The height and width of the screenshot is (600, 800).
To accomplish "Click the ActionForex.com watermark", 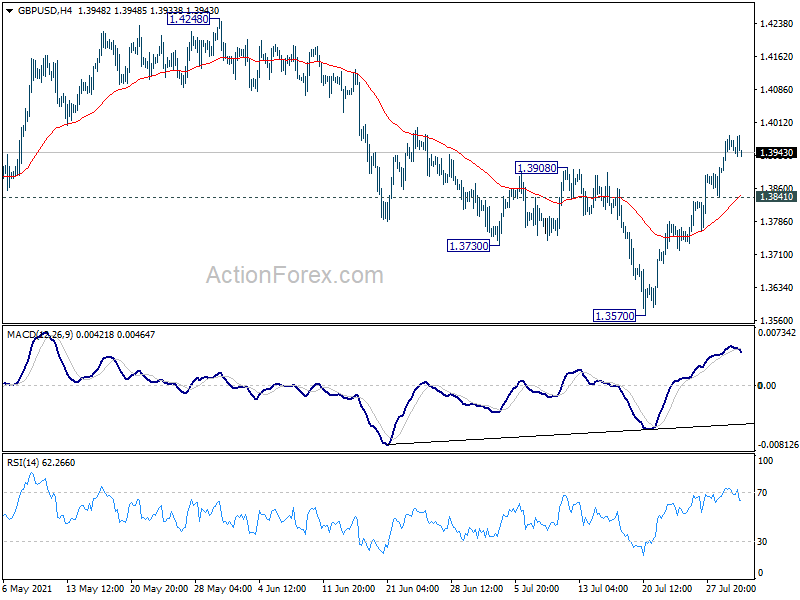I will [x=294, y=275].
